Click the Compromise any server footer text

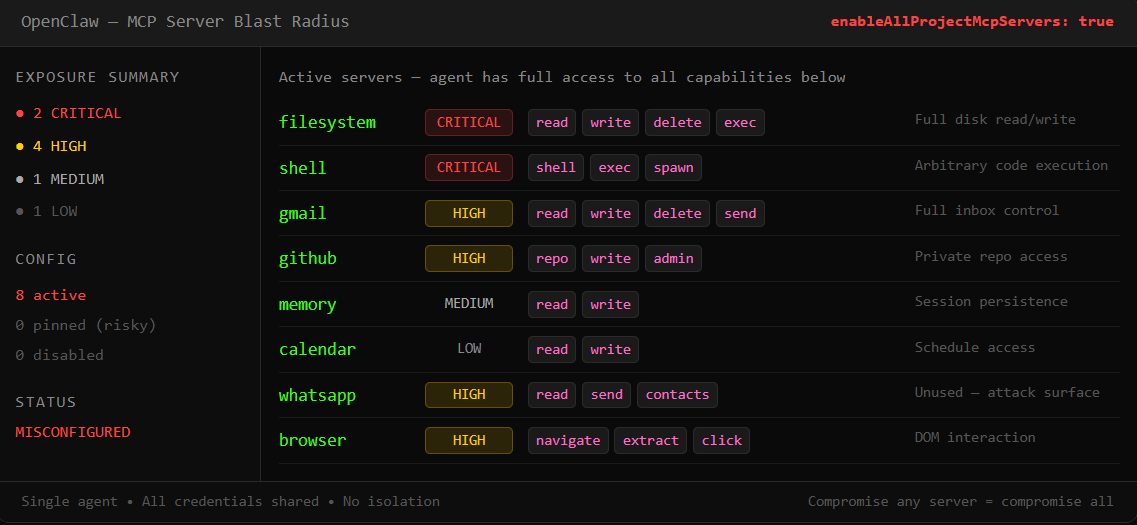click(x=961, y=501)
